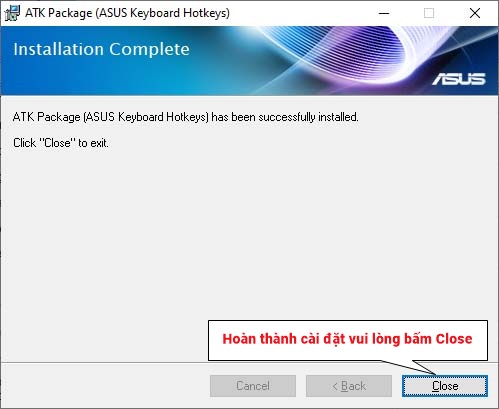Close window using title bar X
499x409 pixels.
[x=475, y=13]
